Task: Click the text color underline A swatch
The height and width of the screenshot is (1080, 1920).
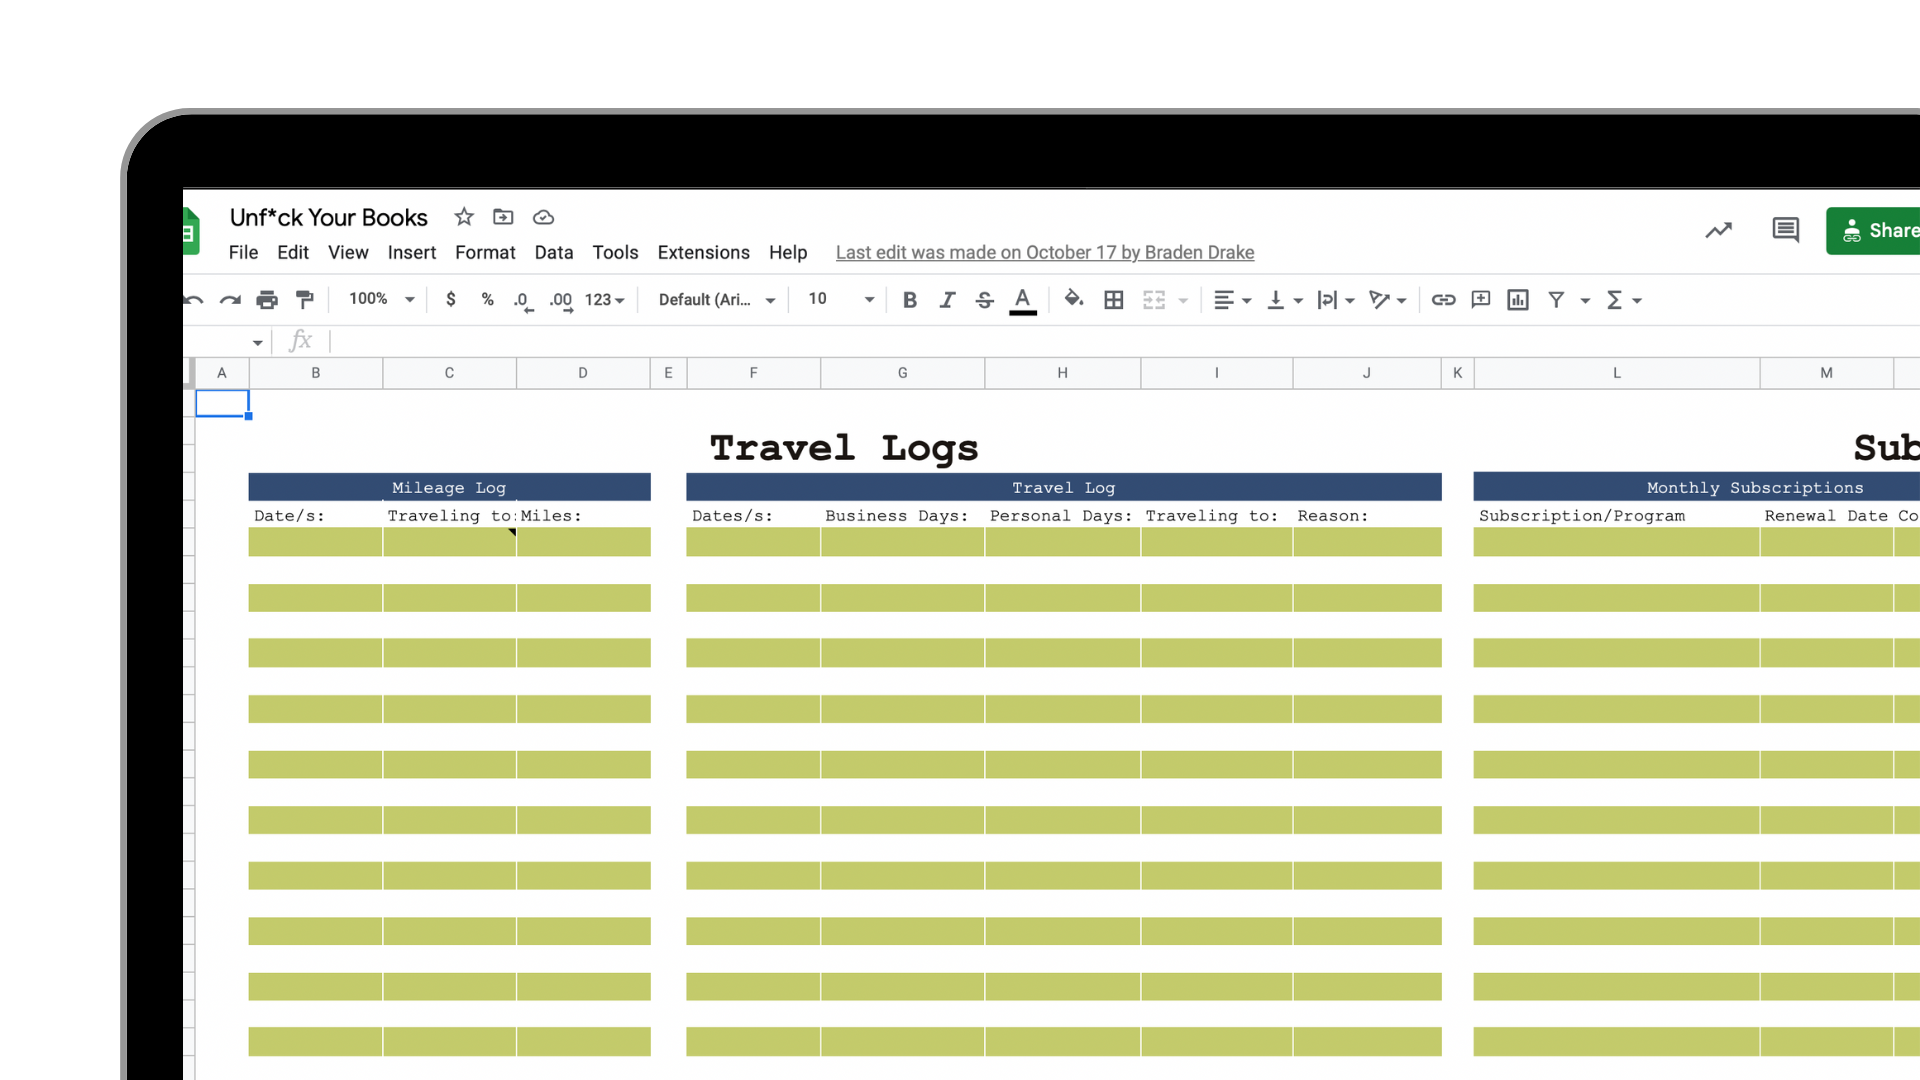Action: pos(1022,300)
